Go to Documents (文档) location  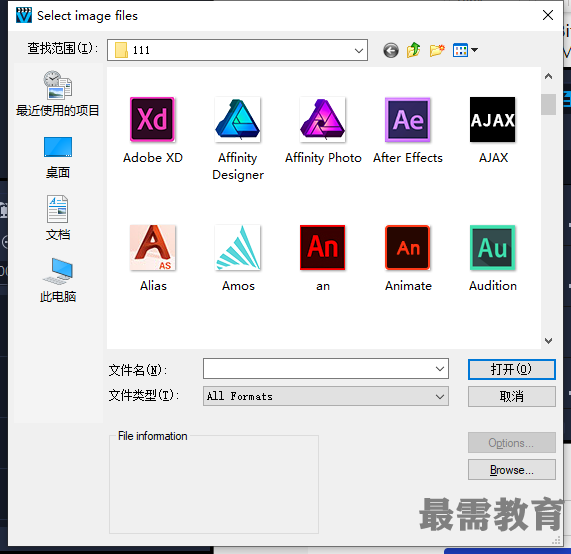pos(58,218)
